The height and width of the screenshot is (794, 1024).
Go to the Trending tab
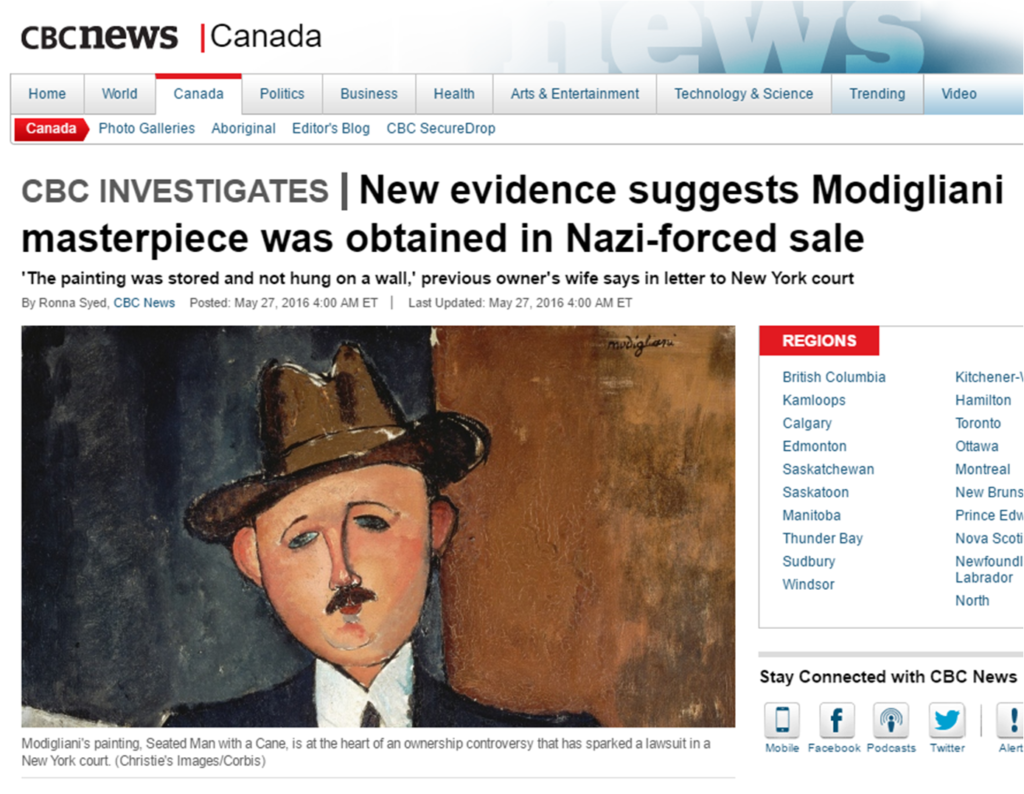[x=877, y=94]
